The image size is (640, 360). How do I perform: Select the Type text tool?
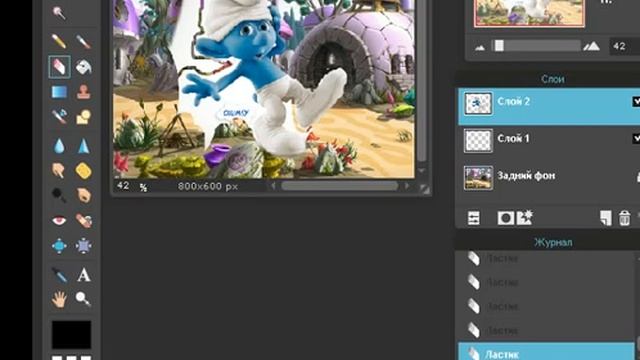pos(84,275)
